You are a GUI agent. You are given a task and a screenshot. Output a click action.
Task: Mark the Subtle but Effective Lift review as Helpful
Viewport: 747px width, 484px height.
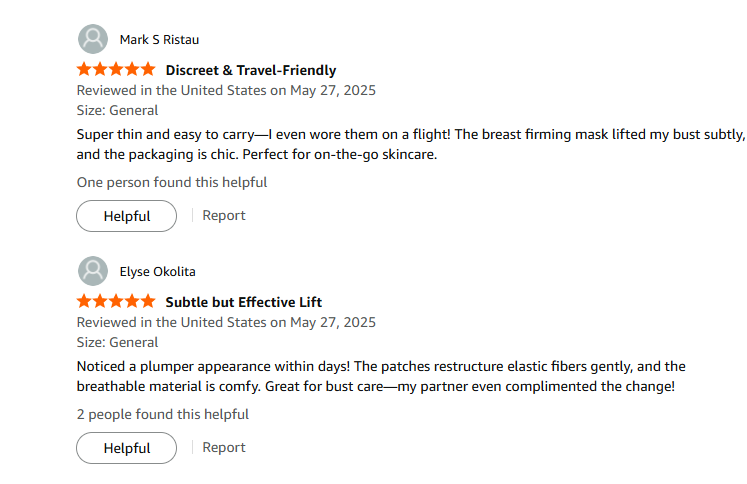coord(127,448)
